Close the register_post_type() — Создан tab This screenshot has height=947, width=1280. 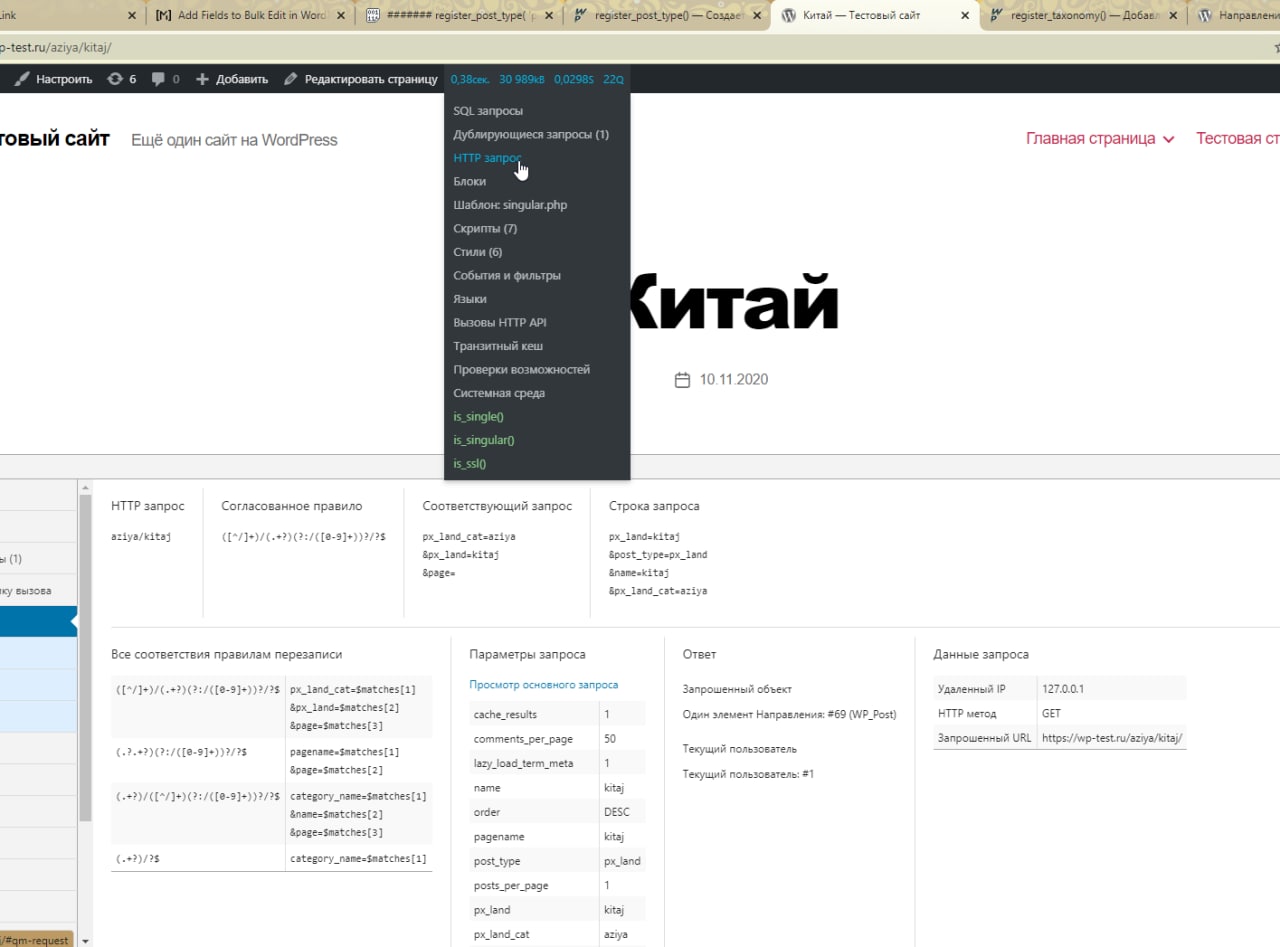tap(757, 16)
